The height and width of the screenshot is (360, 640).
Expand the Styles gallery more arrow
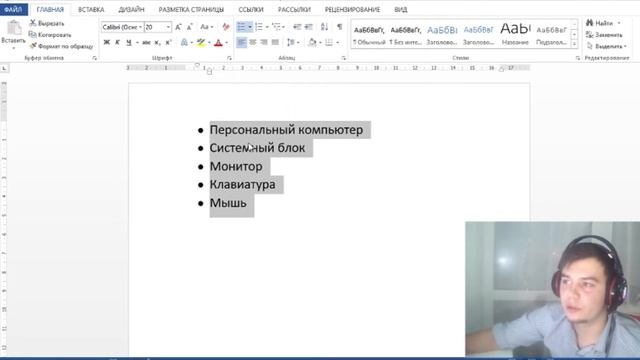coord(574,44)
